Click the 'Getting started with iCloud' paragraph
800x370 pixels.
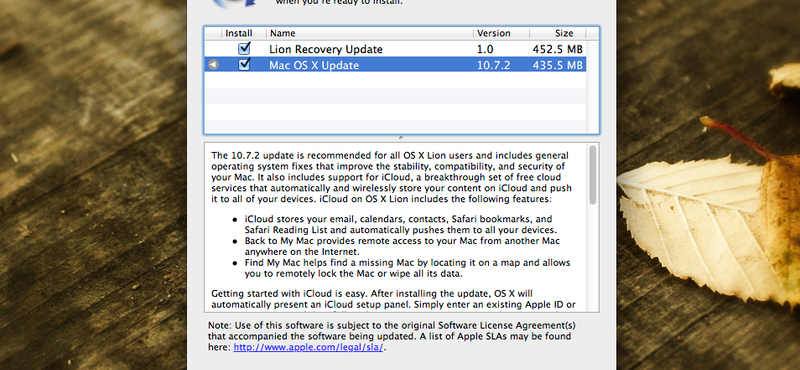pos(393,300)
